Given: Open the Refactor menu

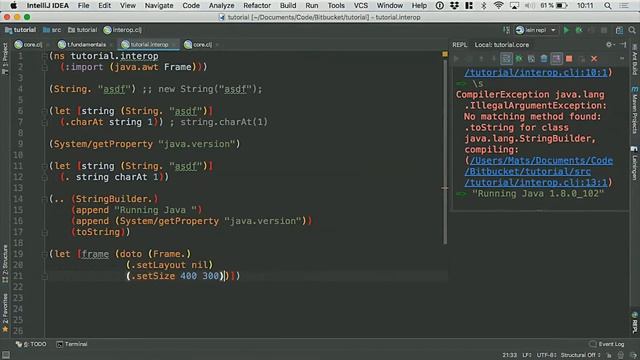Looking at the screenshot, I should (257, 5).
